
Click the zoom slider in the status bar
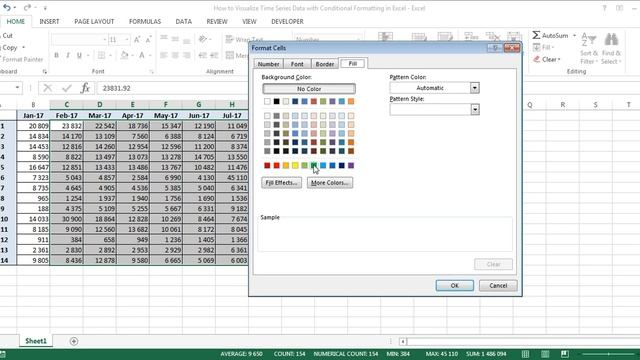point(608,354)
